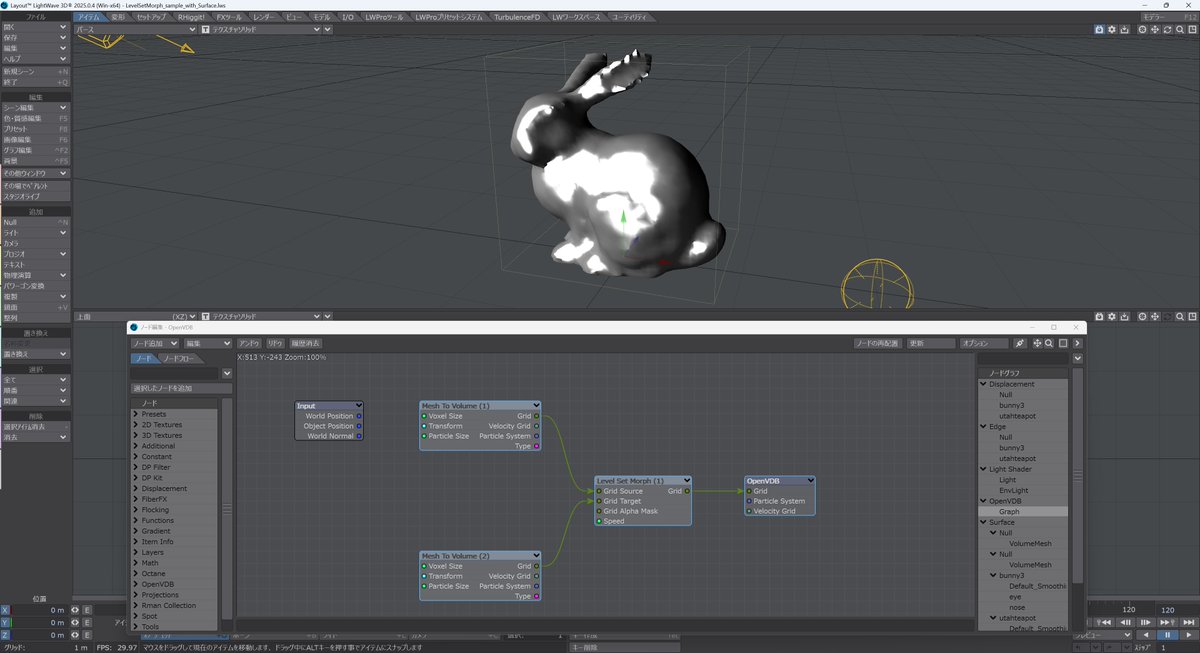Click the perspective viewport move/pan icon
1200x653 pixels.
(x=1155, y=30)
